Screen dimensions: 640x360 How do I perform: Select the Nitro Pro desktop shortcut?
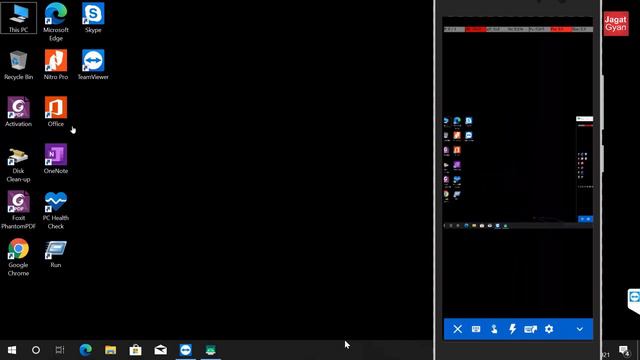pos(56,65)
